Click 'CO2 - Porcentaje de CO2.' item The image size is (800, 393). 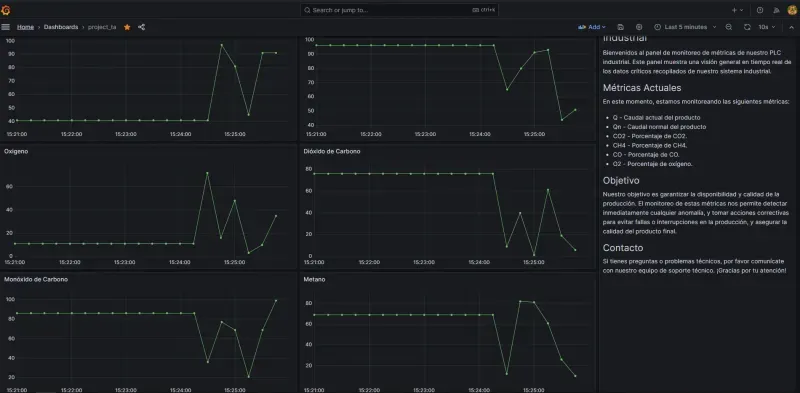pos(650,136)
